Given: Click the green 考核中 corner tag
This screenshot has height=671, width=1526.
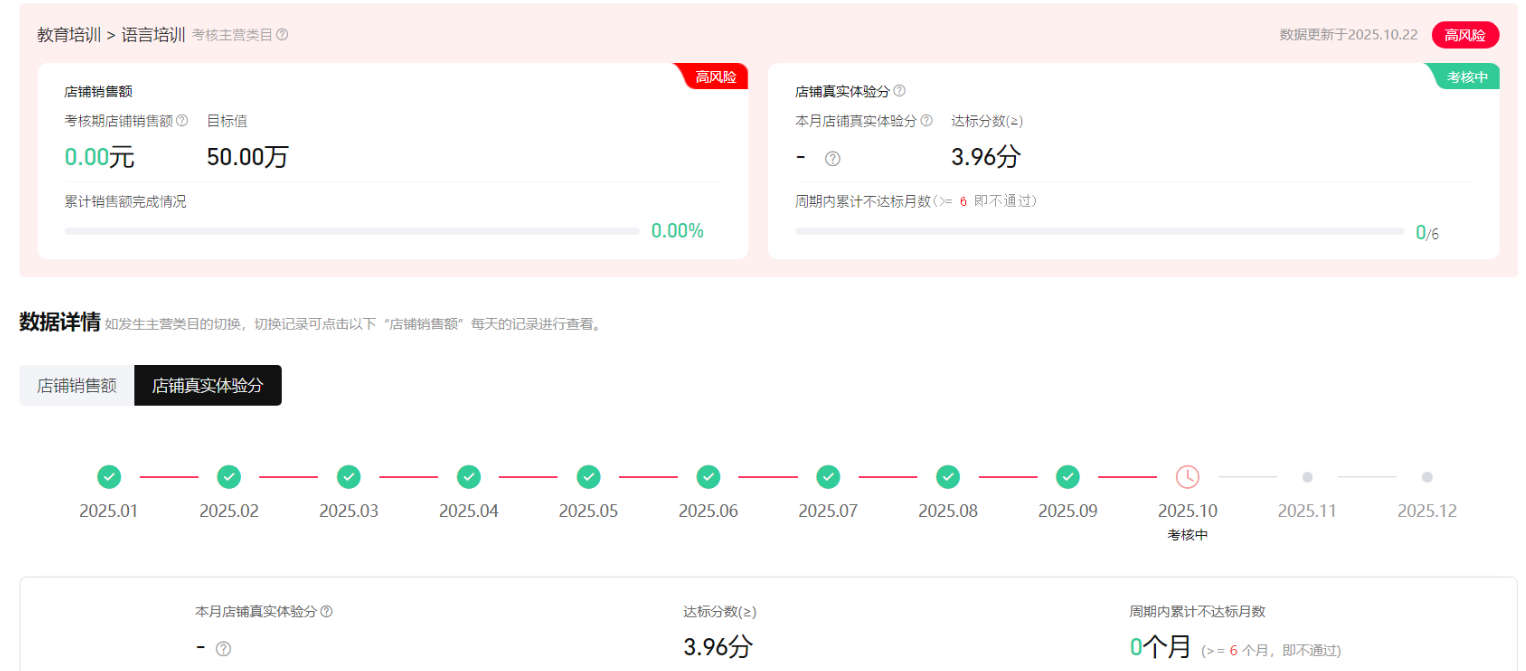Looking at the screenshot, I should pos(1466,77).
